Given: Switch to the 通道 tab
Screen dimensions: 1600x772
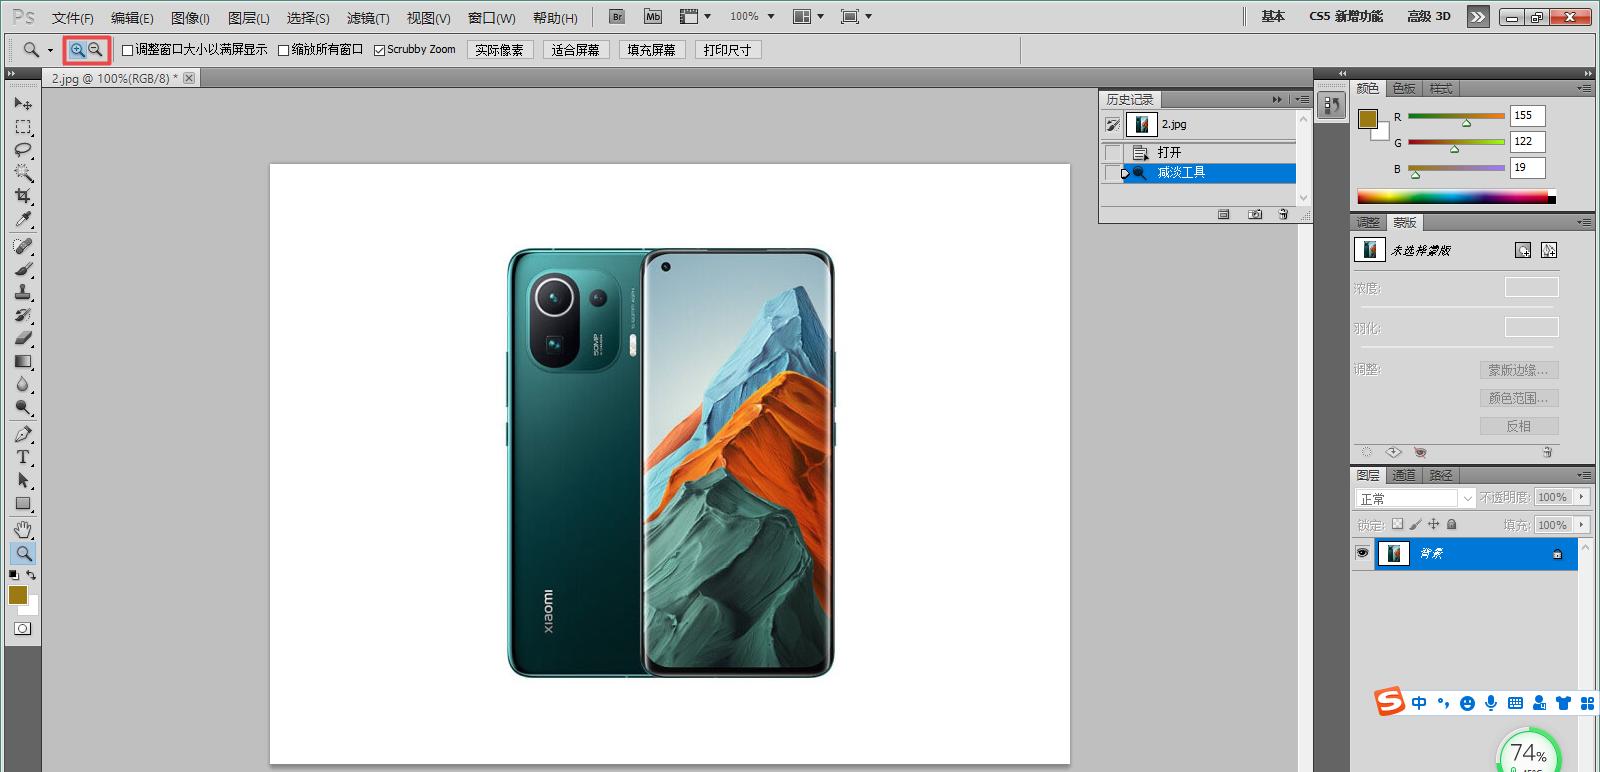Looking at the screenshot, I should tap(1404, 476).
